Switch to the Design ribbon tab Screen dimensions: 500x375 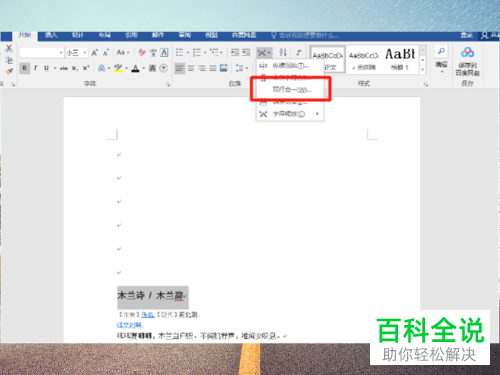[x=78, y=35]
